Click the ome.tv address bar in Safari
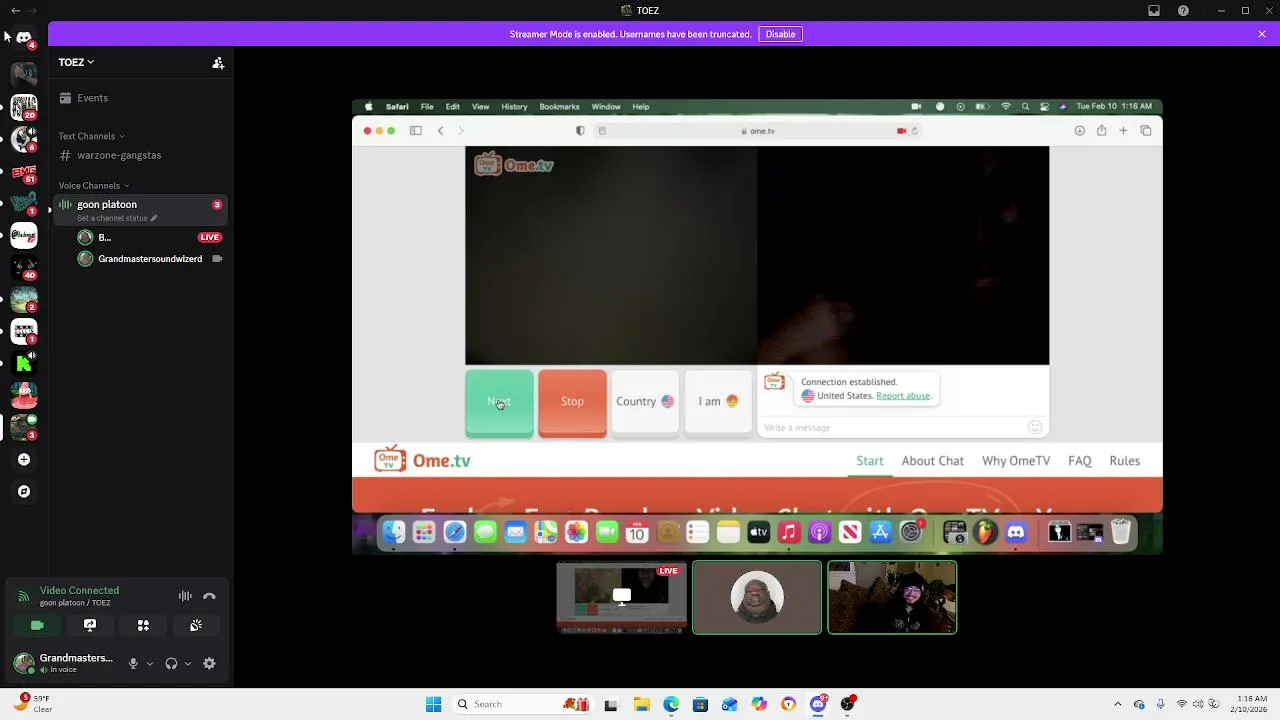Viewport: 1280px width, 720px height. click(757, 131)
